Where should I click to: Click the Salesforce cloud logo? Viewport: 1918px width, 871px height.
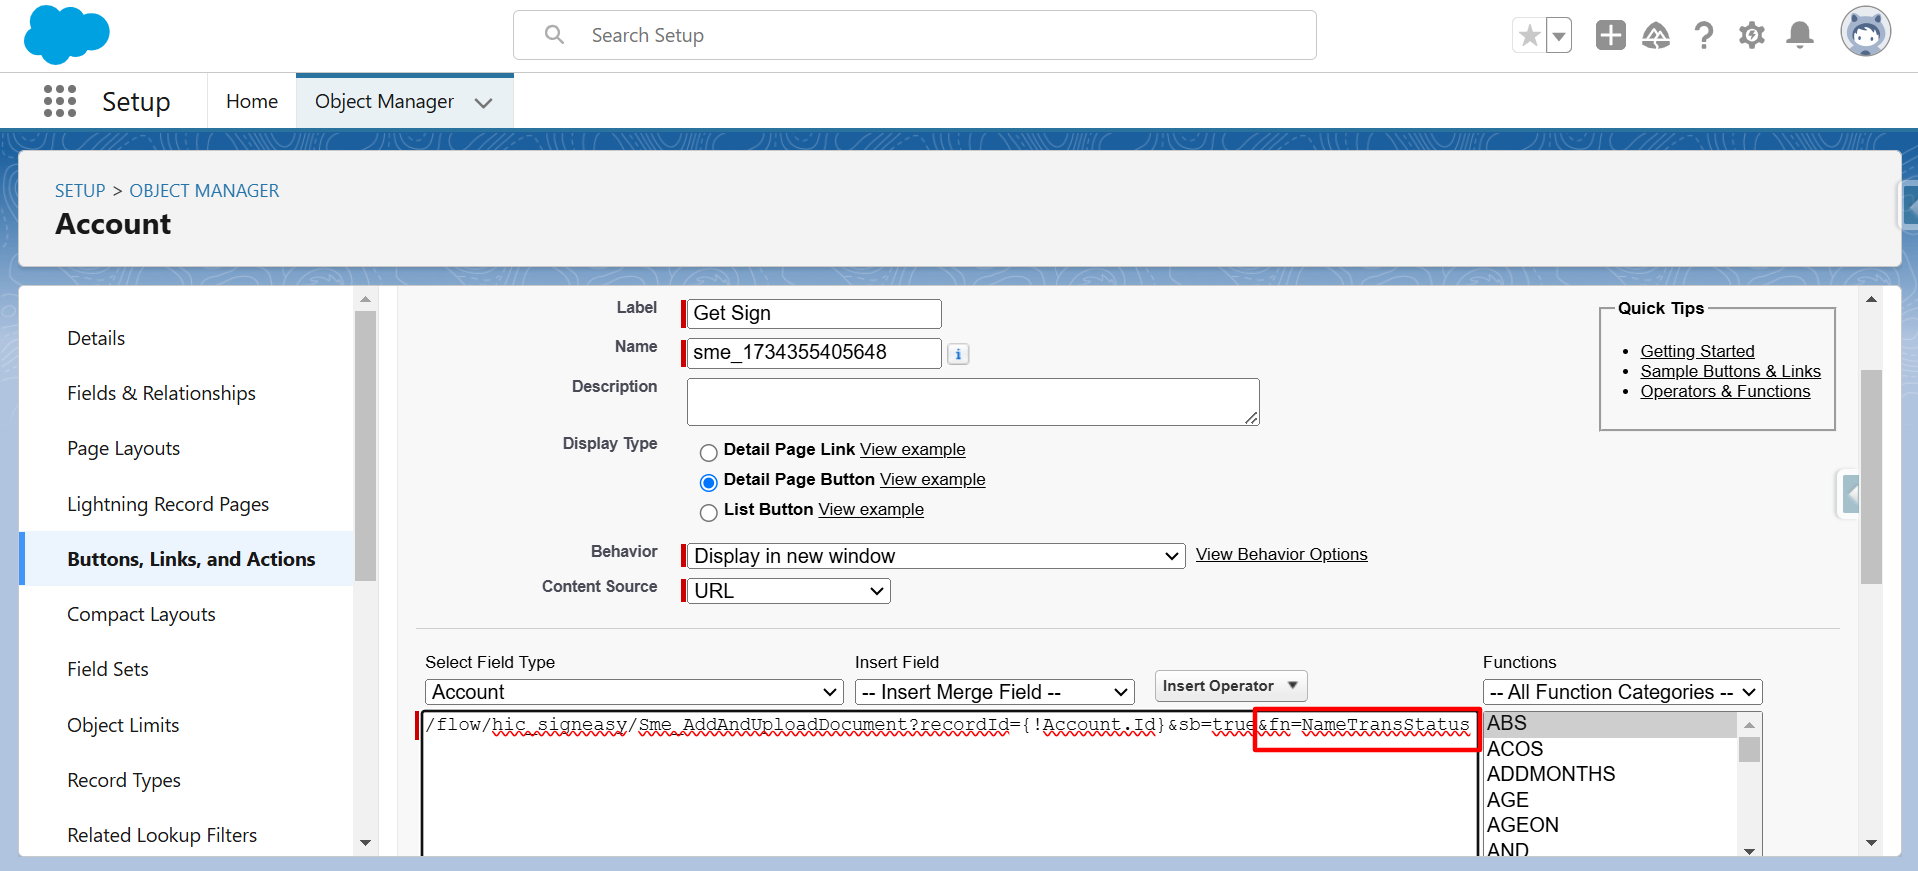66,34
